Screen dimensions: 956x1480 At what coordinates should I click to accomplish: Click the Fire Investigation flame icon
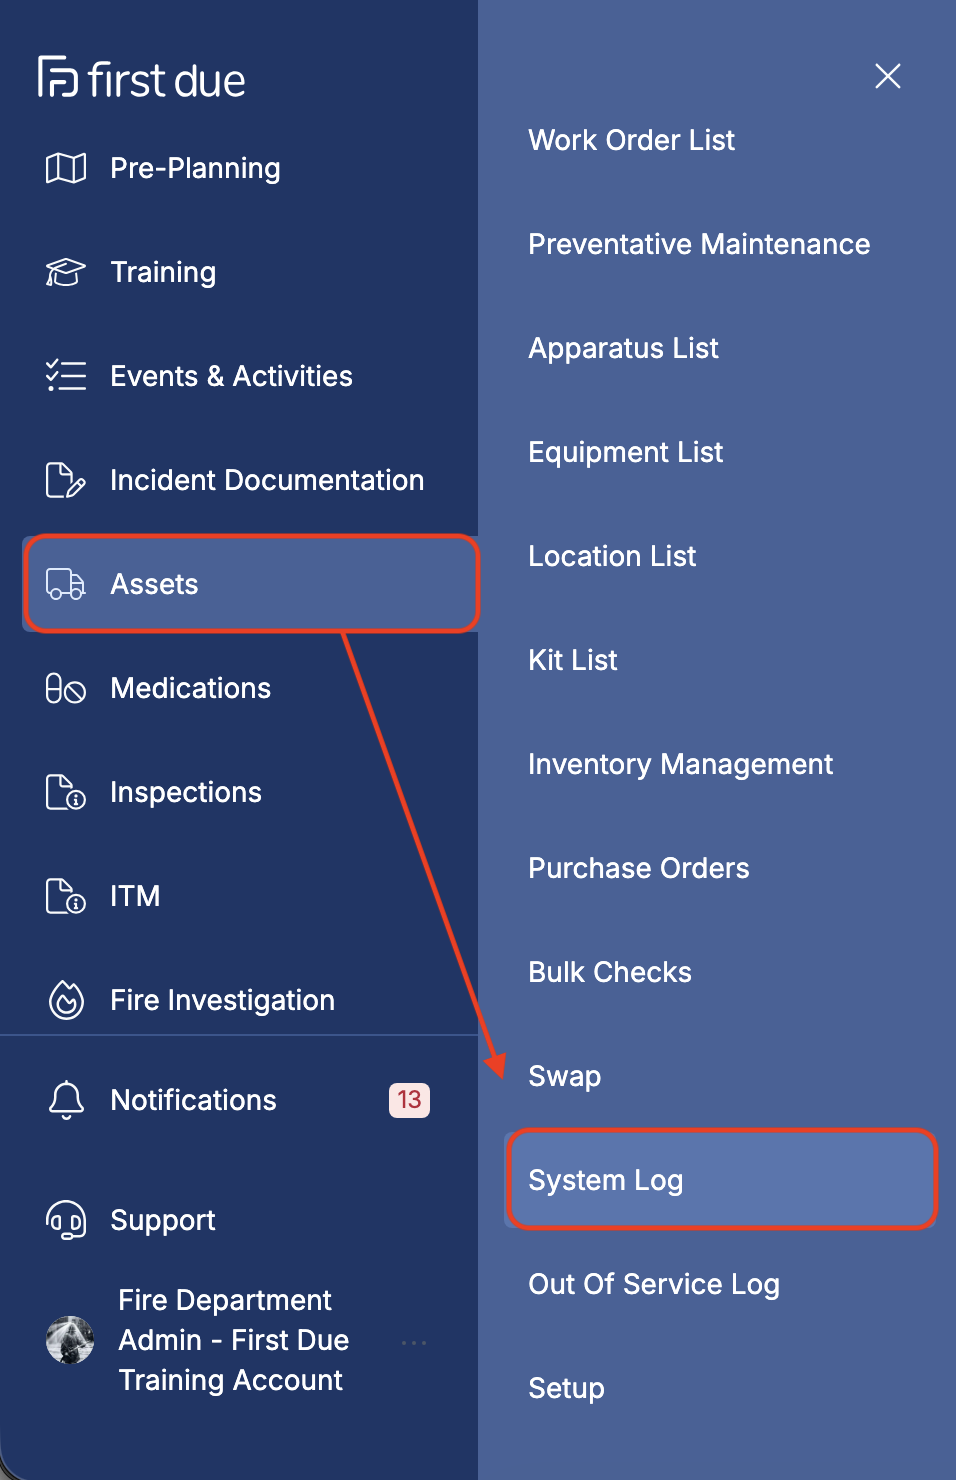[x=66, y=1000]
